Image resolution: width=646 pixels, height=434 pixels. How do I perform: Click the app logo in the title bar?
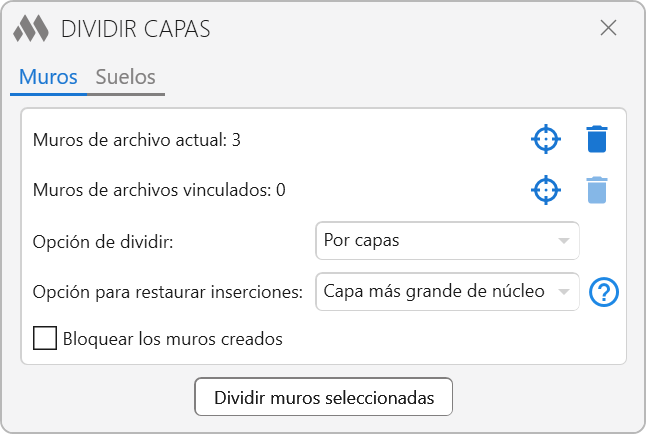[x=31, y=28]
